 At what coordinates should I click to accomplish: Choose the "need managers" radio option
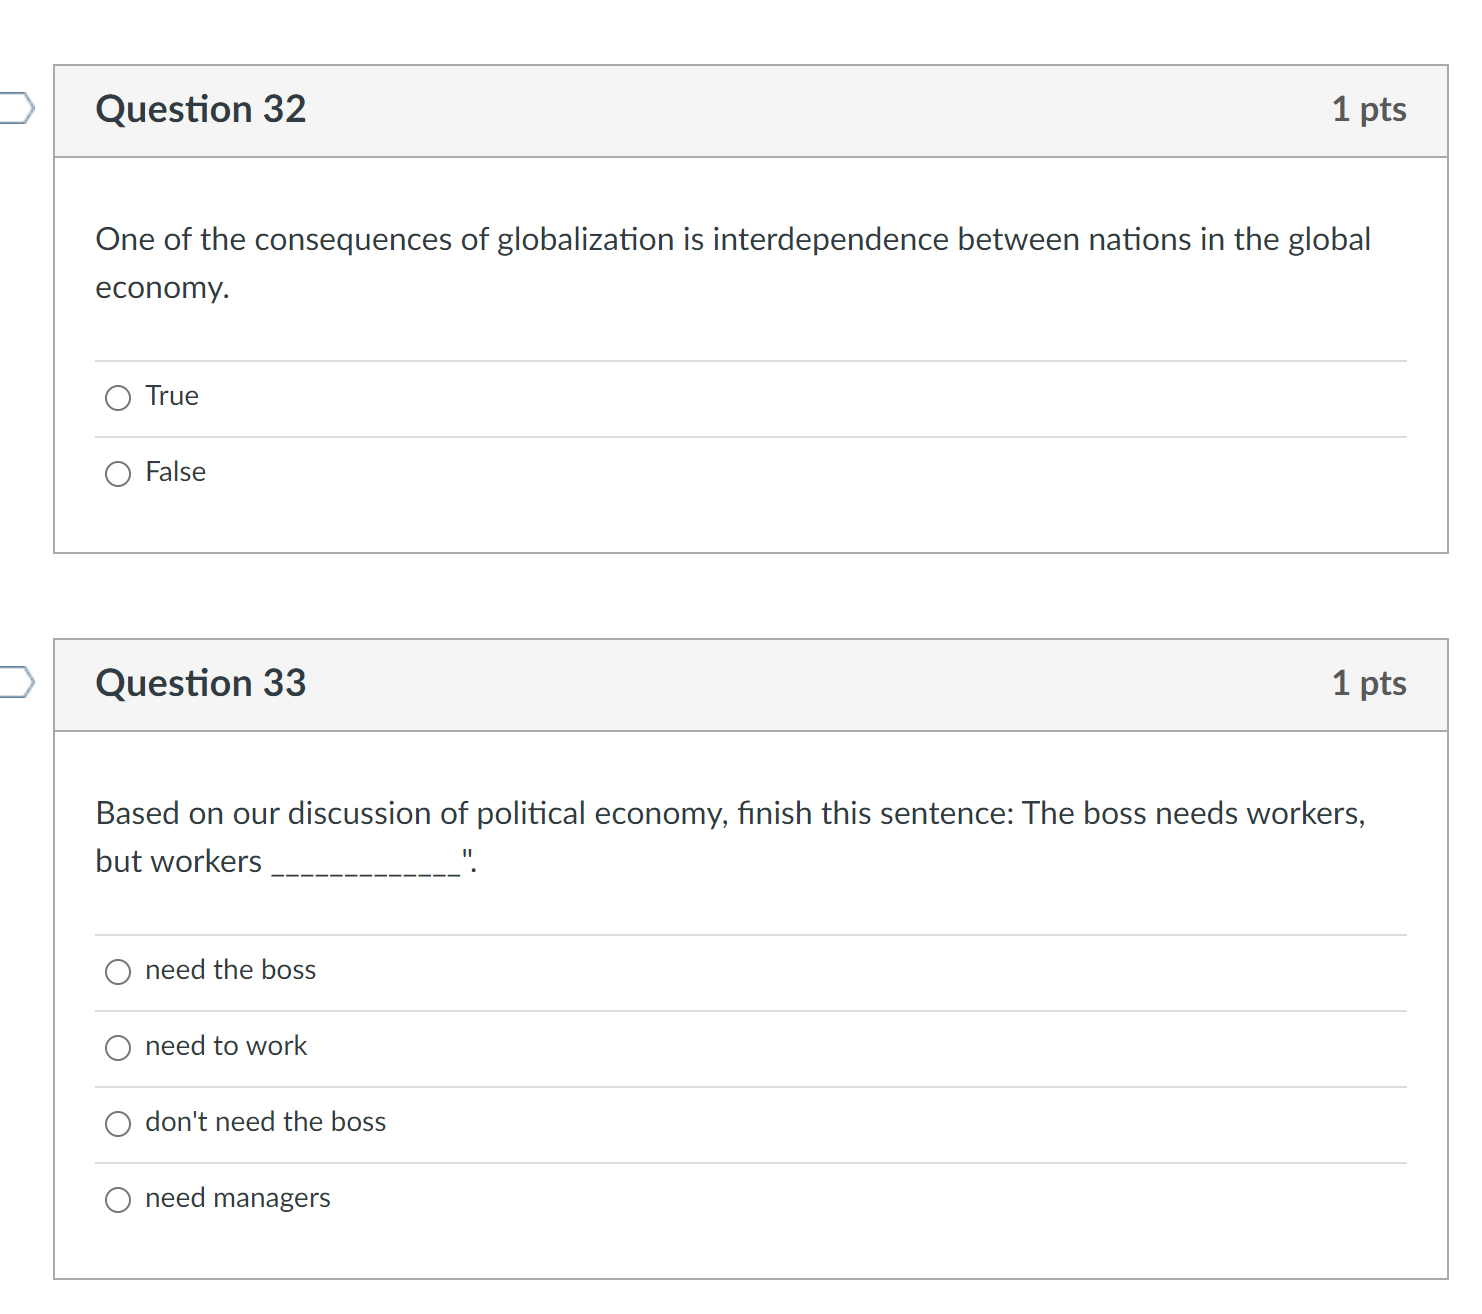click(118, 1200)
